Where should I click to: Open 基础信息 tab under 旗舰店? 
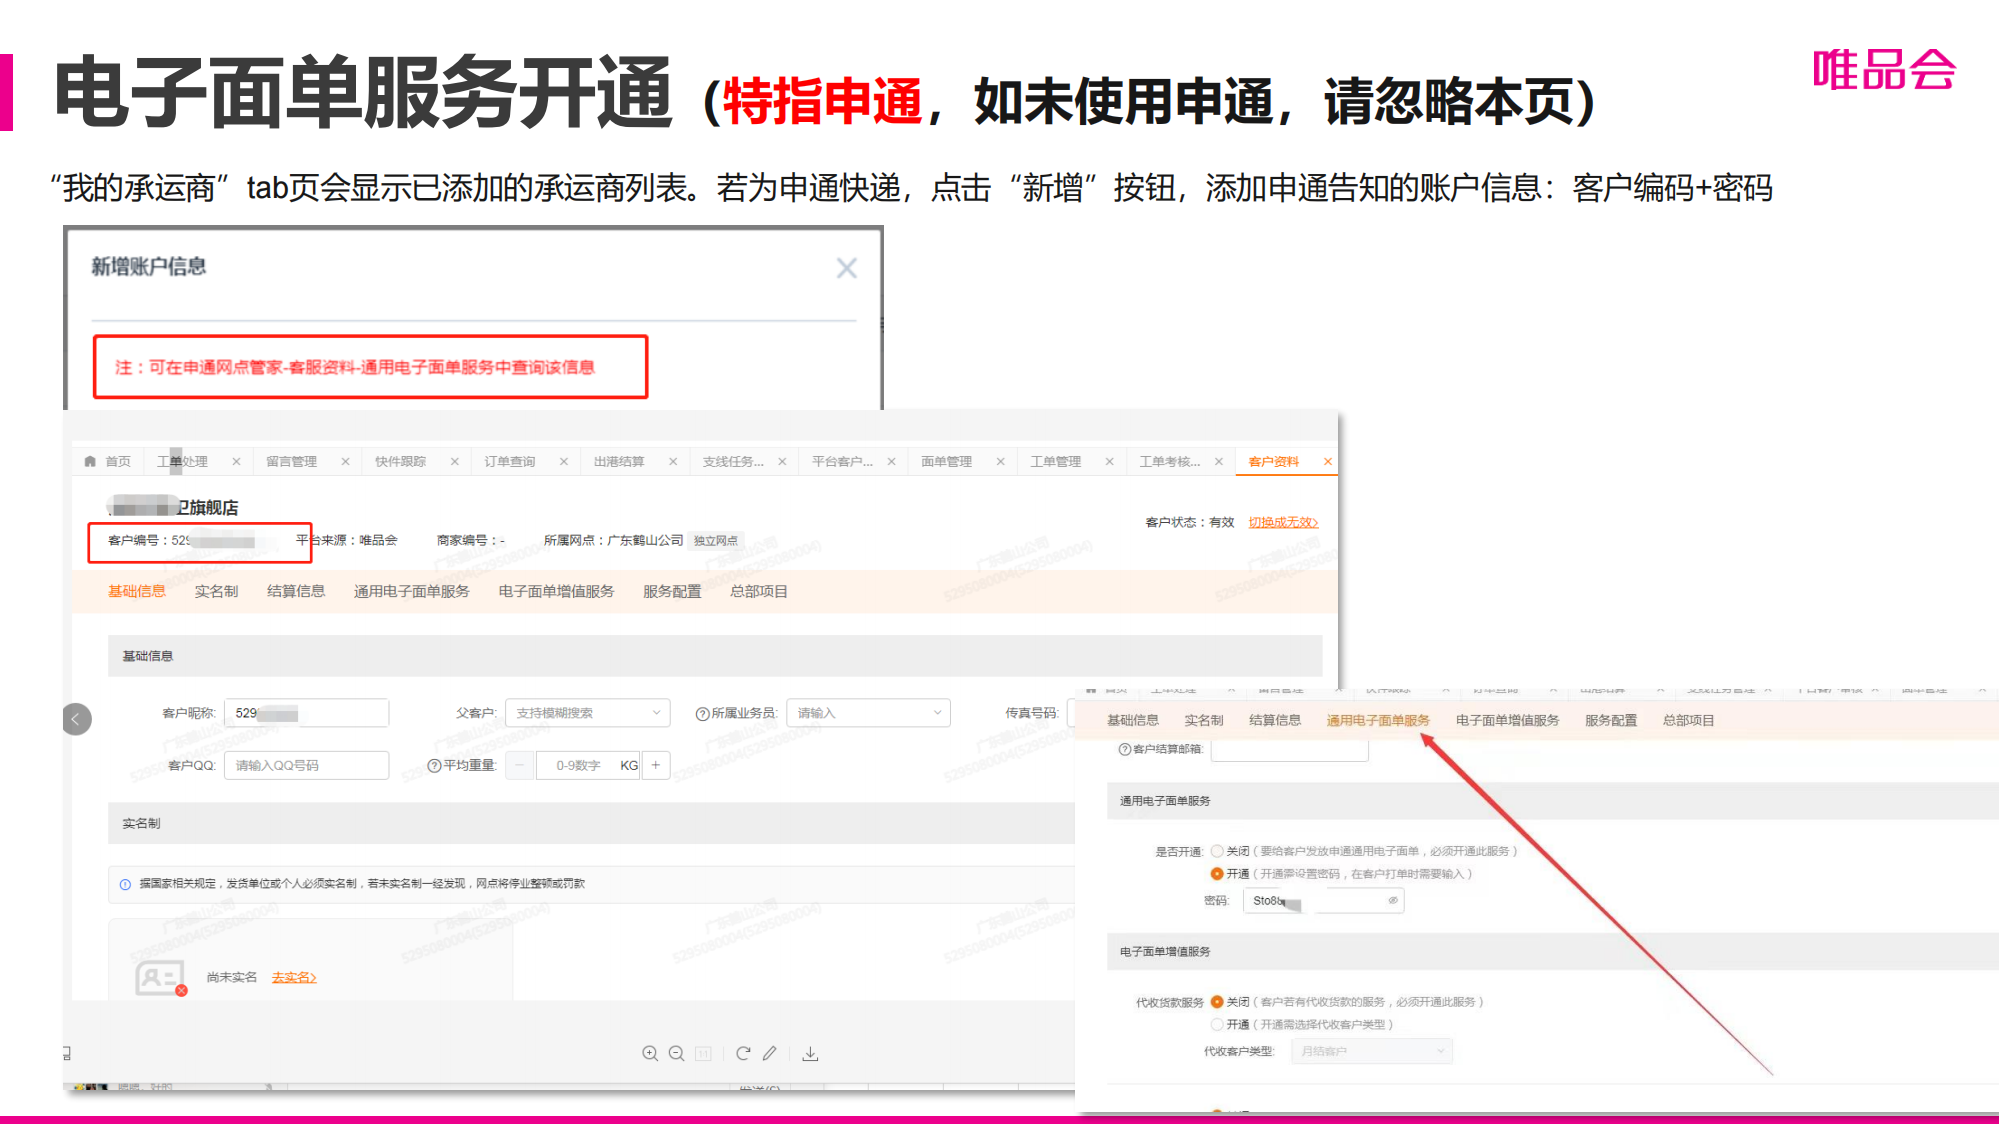pyautogui.click(x=137, y=591)
